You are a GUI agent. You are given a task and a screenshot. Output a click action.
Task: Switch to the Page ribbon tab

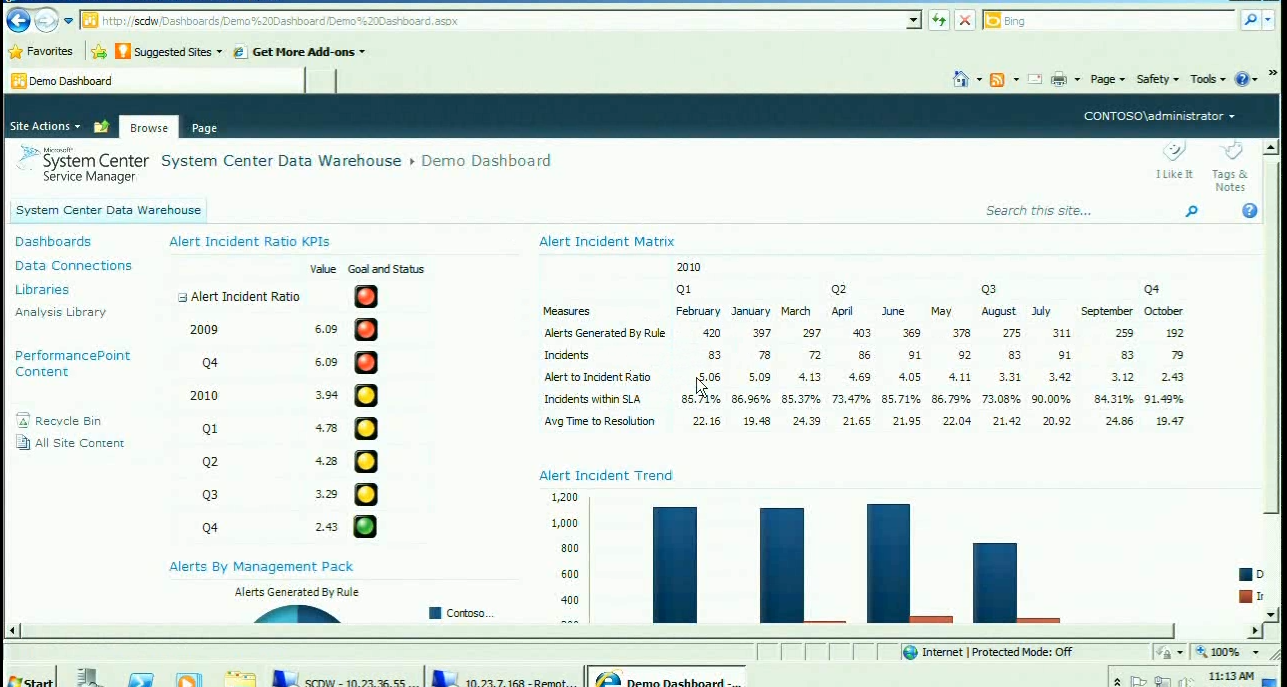(x=204, y=128)
